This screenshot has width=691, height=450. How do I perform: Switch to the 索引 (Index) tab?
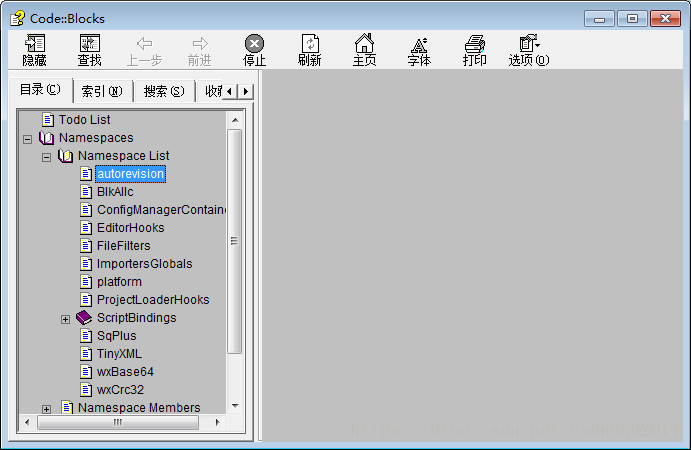[x=102, y=91]
